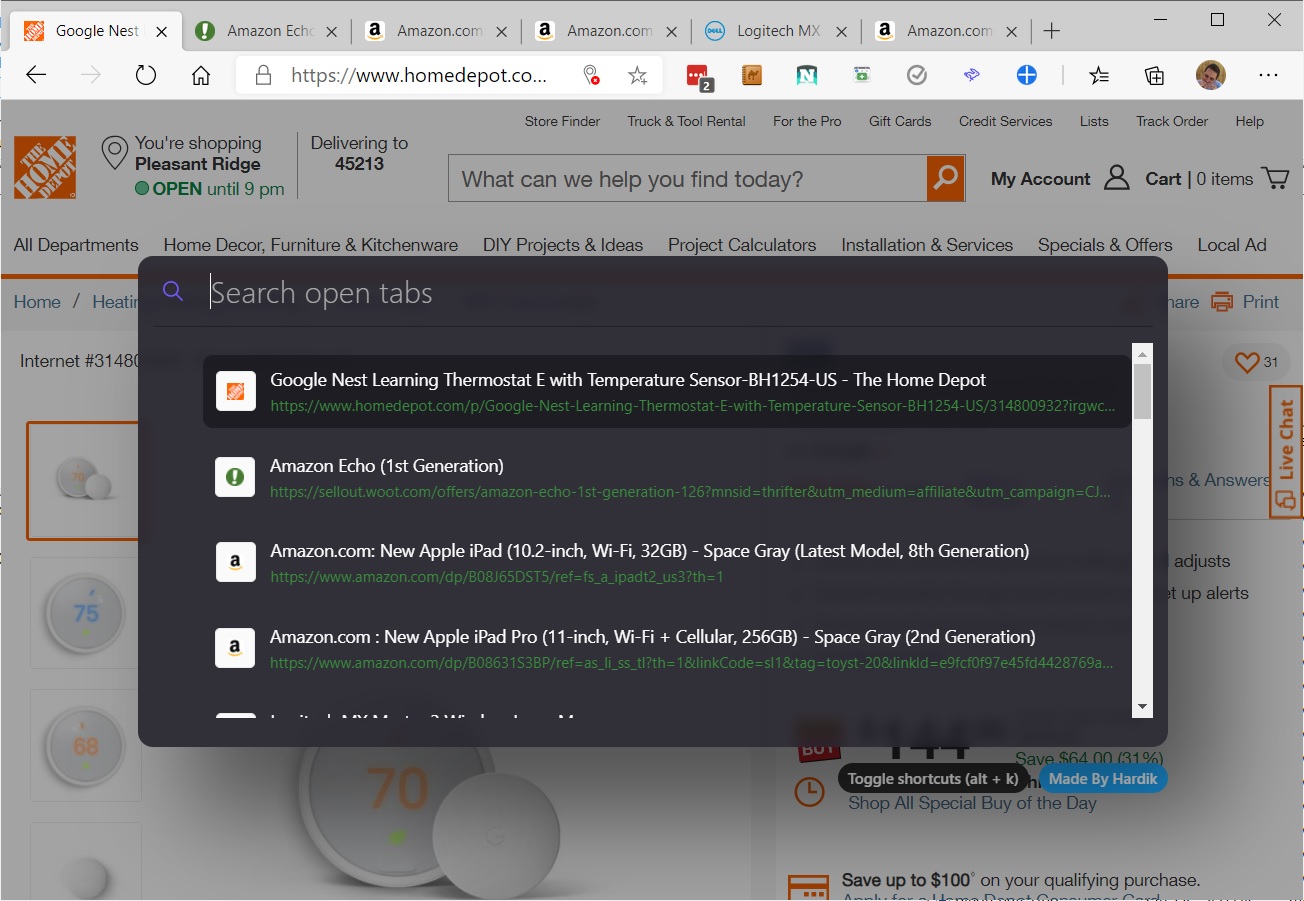Click the browser back arrow

tap(37, 75)
